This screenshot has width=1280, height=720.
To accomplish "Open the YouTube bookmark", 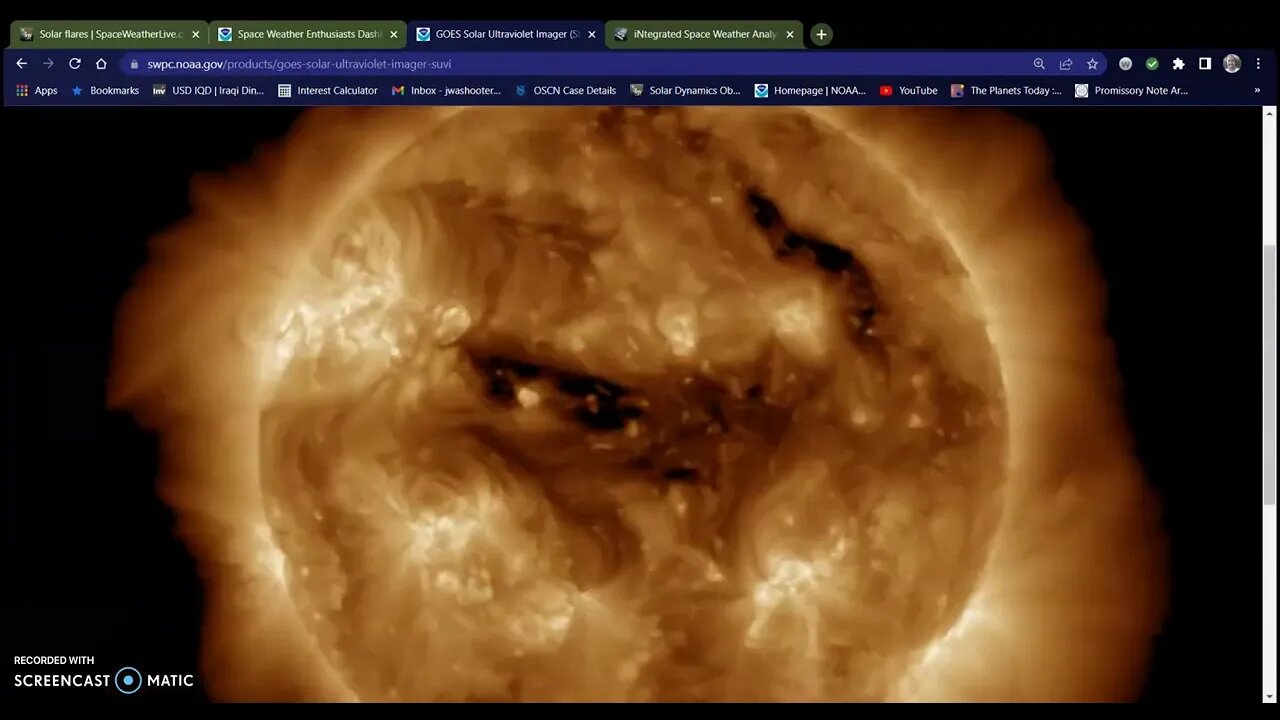I will pyautogui.click(x=908, y=90).
